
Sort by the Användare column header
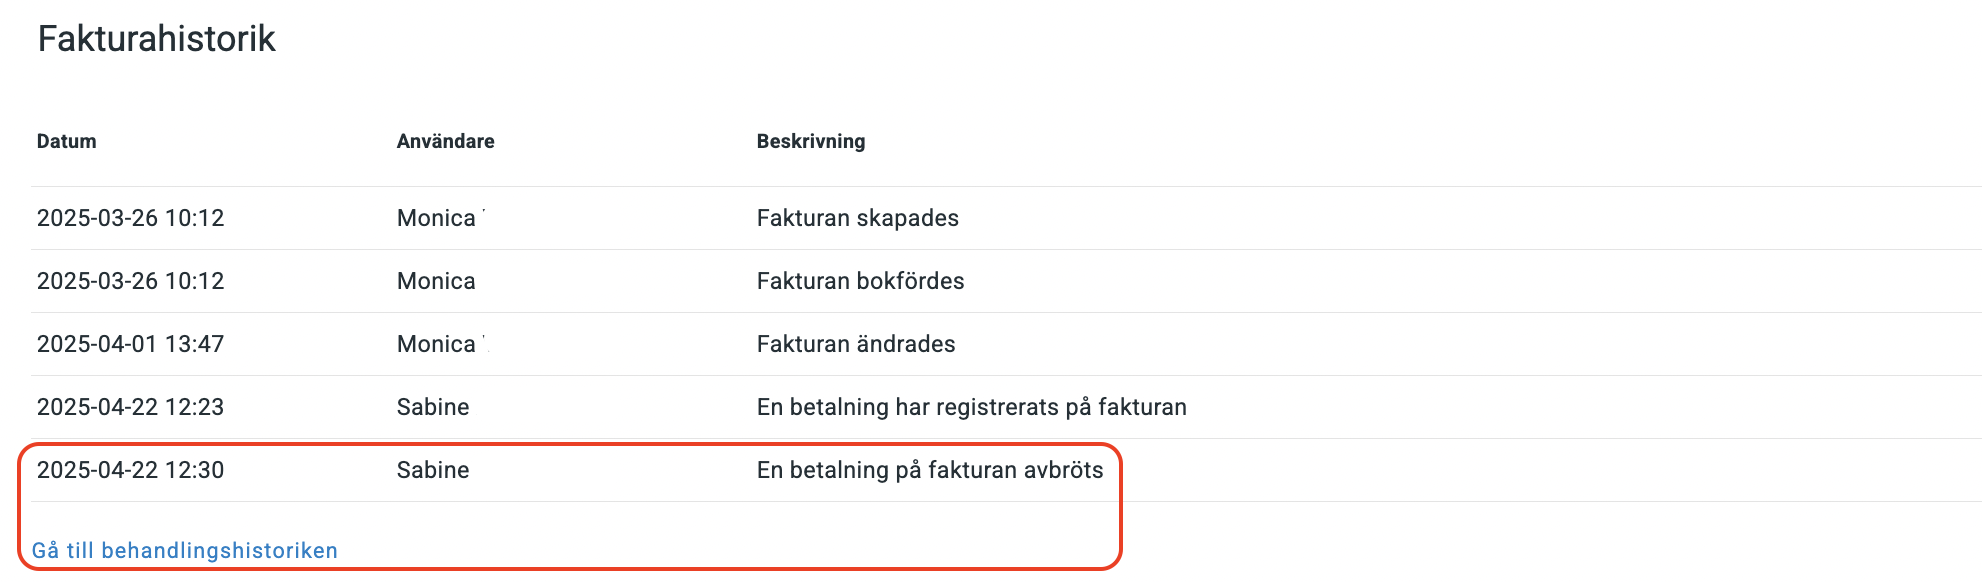[x=444, y=141]
